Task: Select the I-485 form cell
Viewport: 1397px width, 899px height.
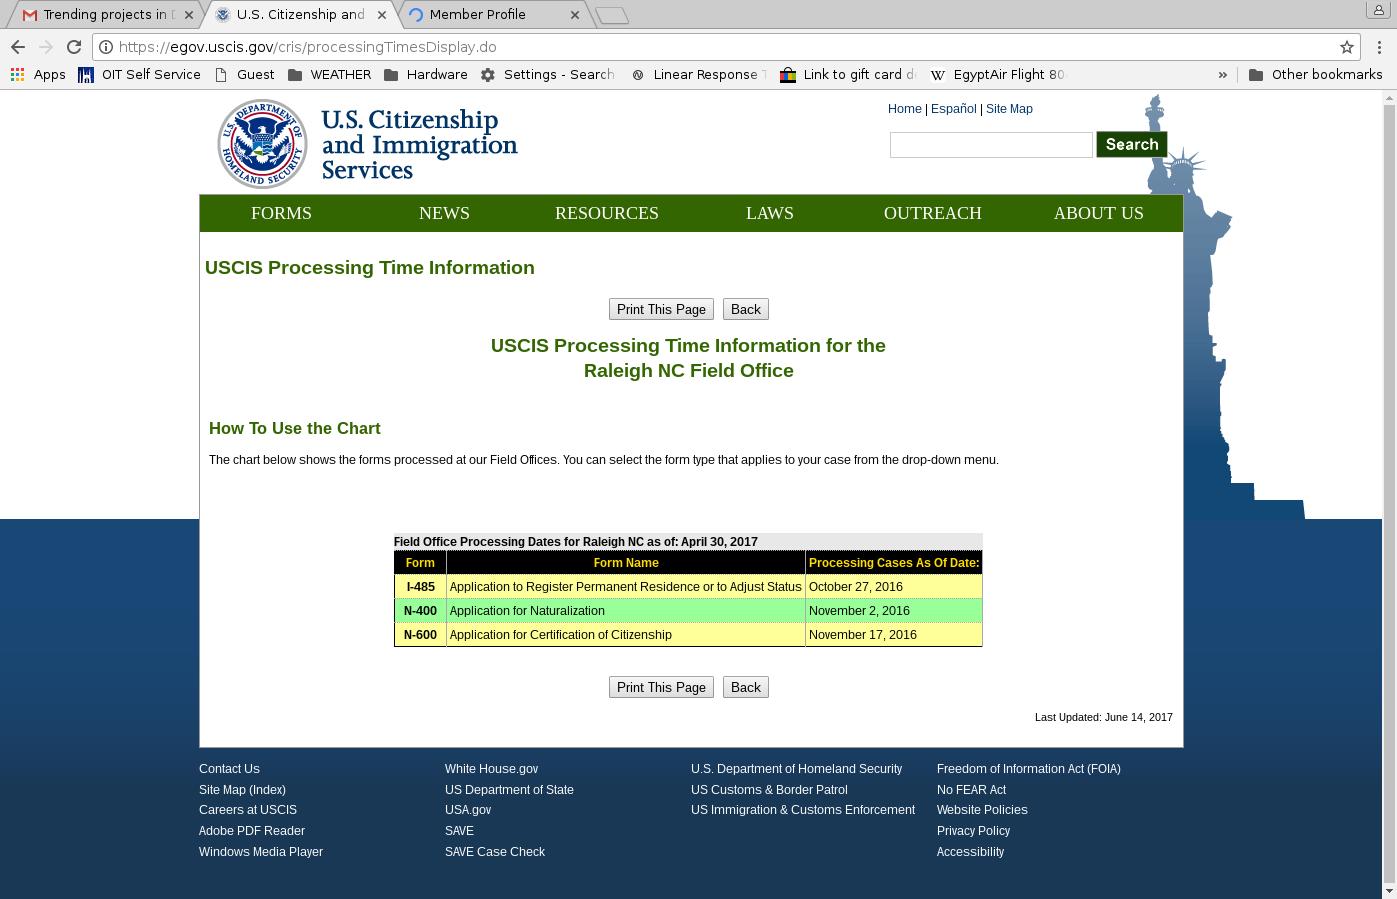Action: (420, 587)
